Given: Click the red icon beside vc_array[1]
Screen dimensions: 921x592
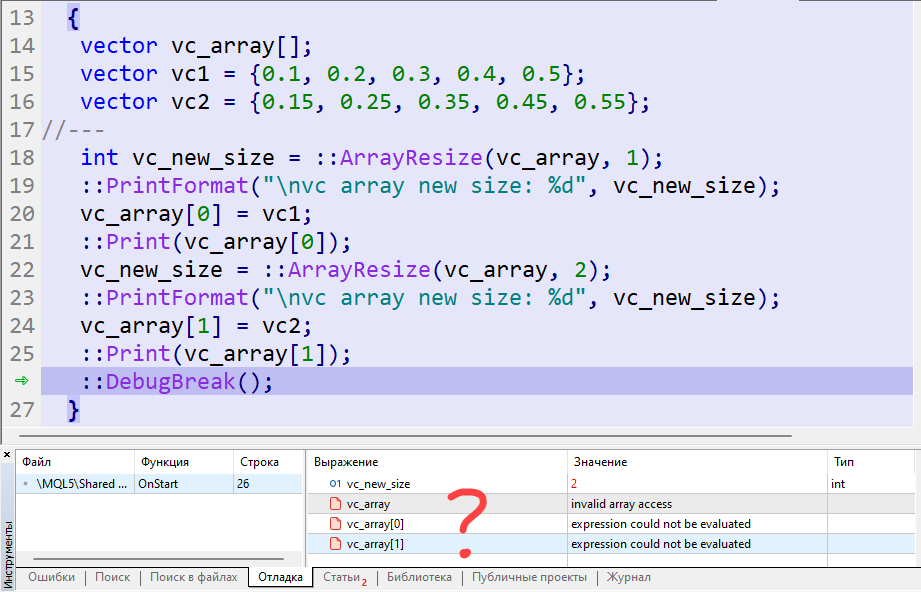Looking at the screenshot, I should [x=335, y=544].
